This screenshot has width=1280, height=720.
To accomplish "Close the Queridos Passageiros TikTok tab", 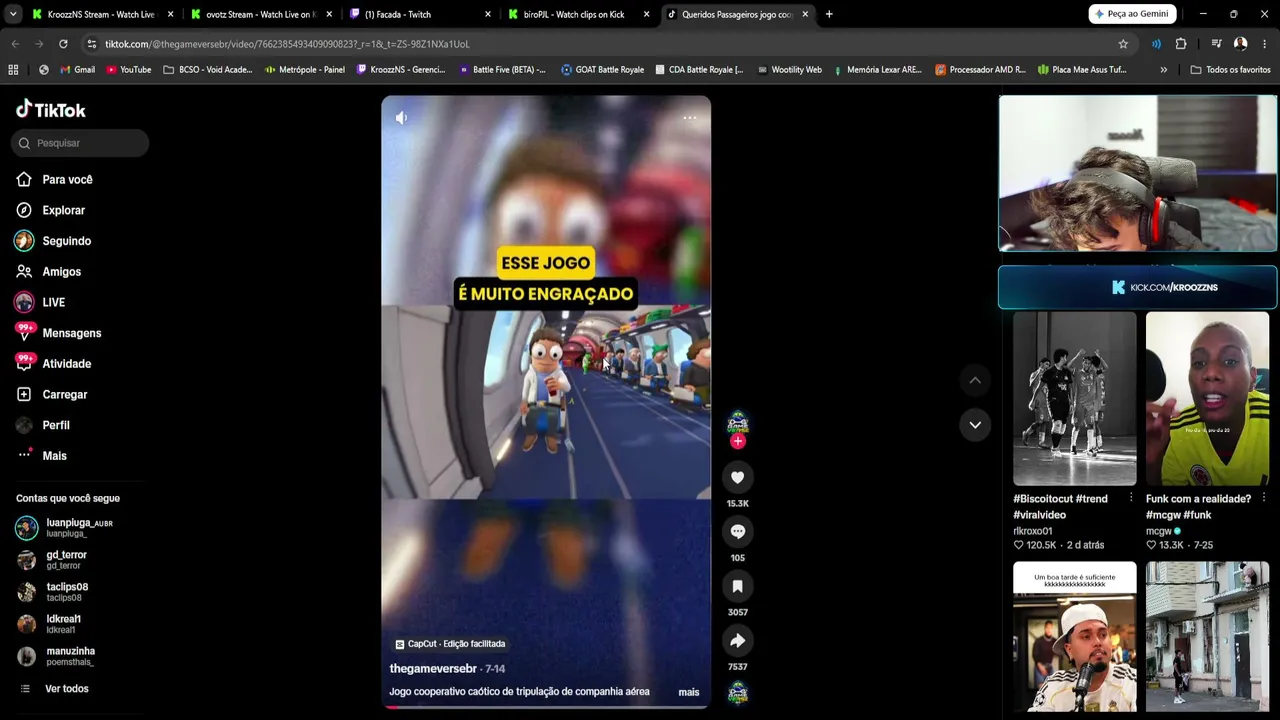I will [x=805, y=14].
